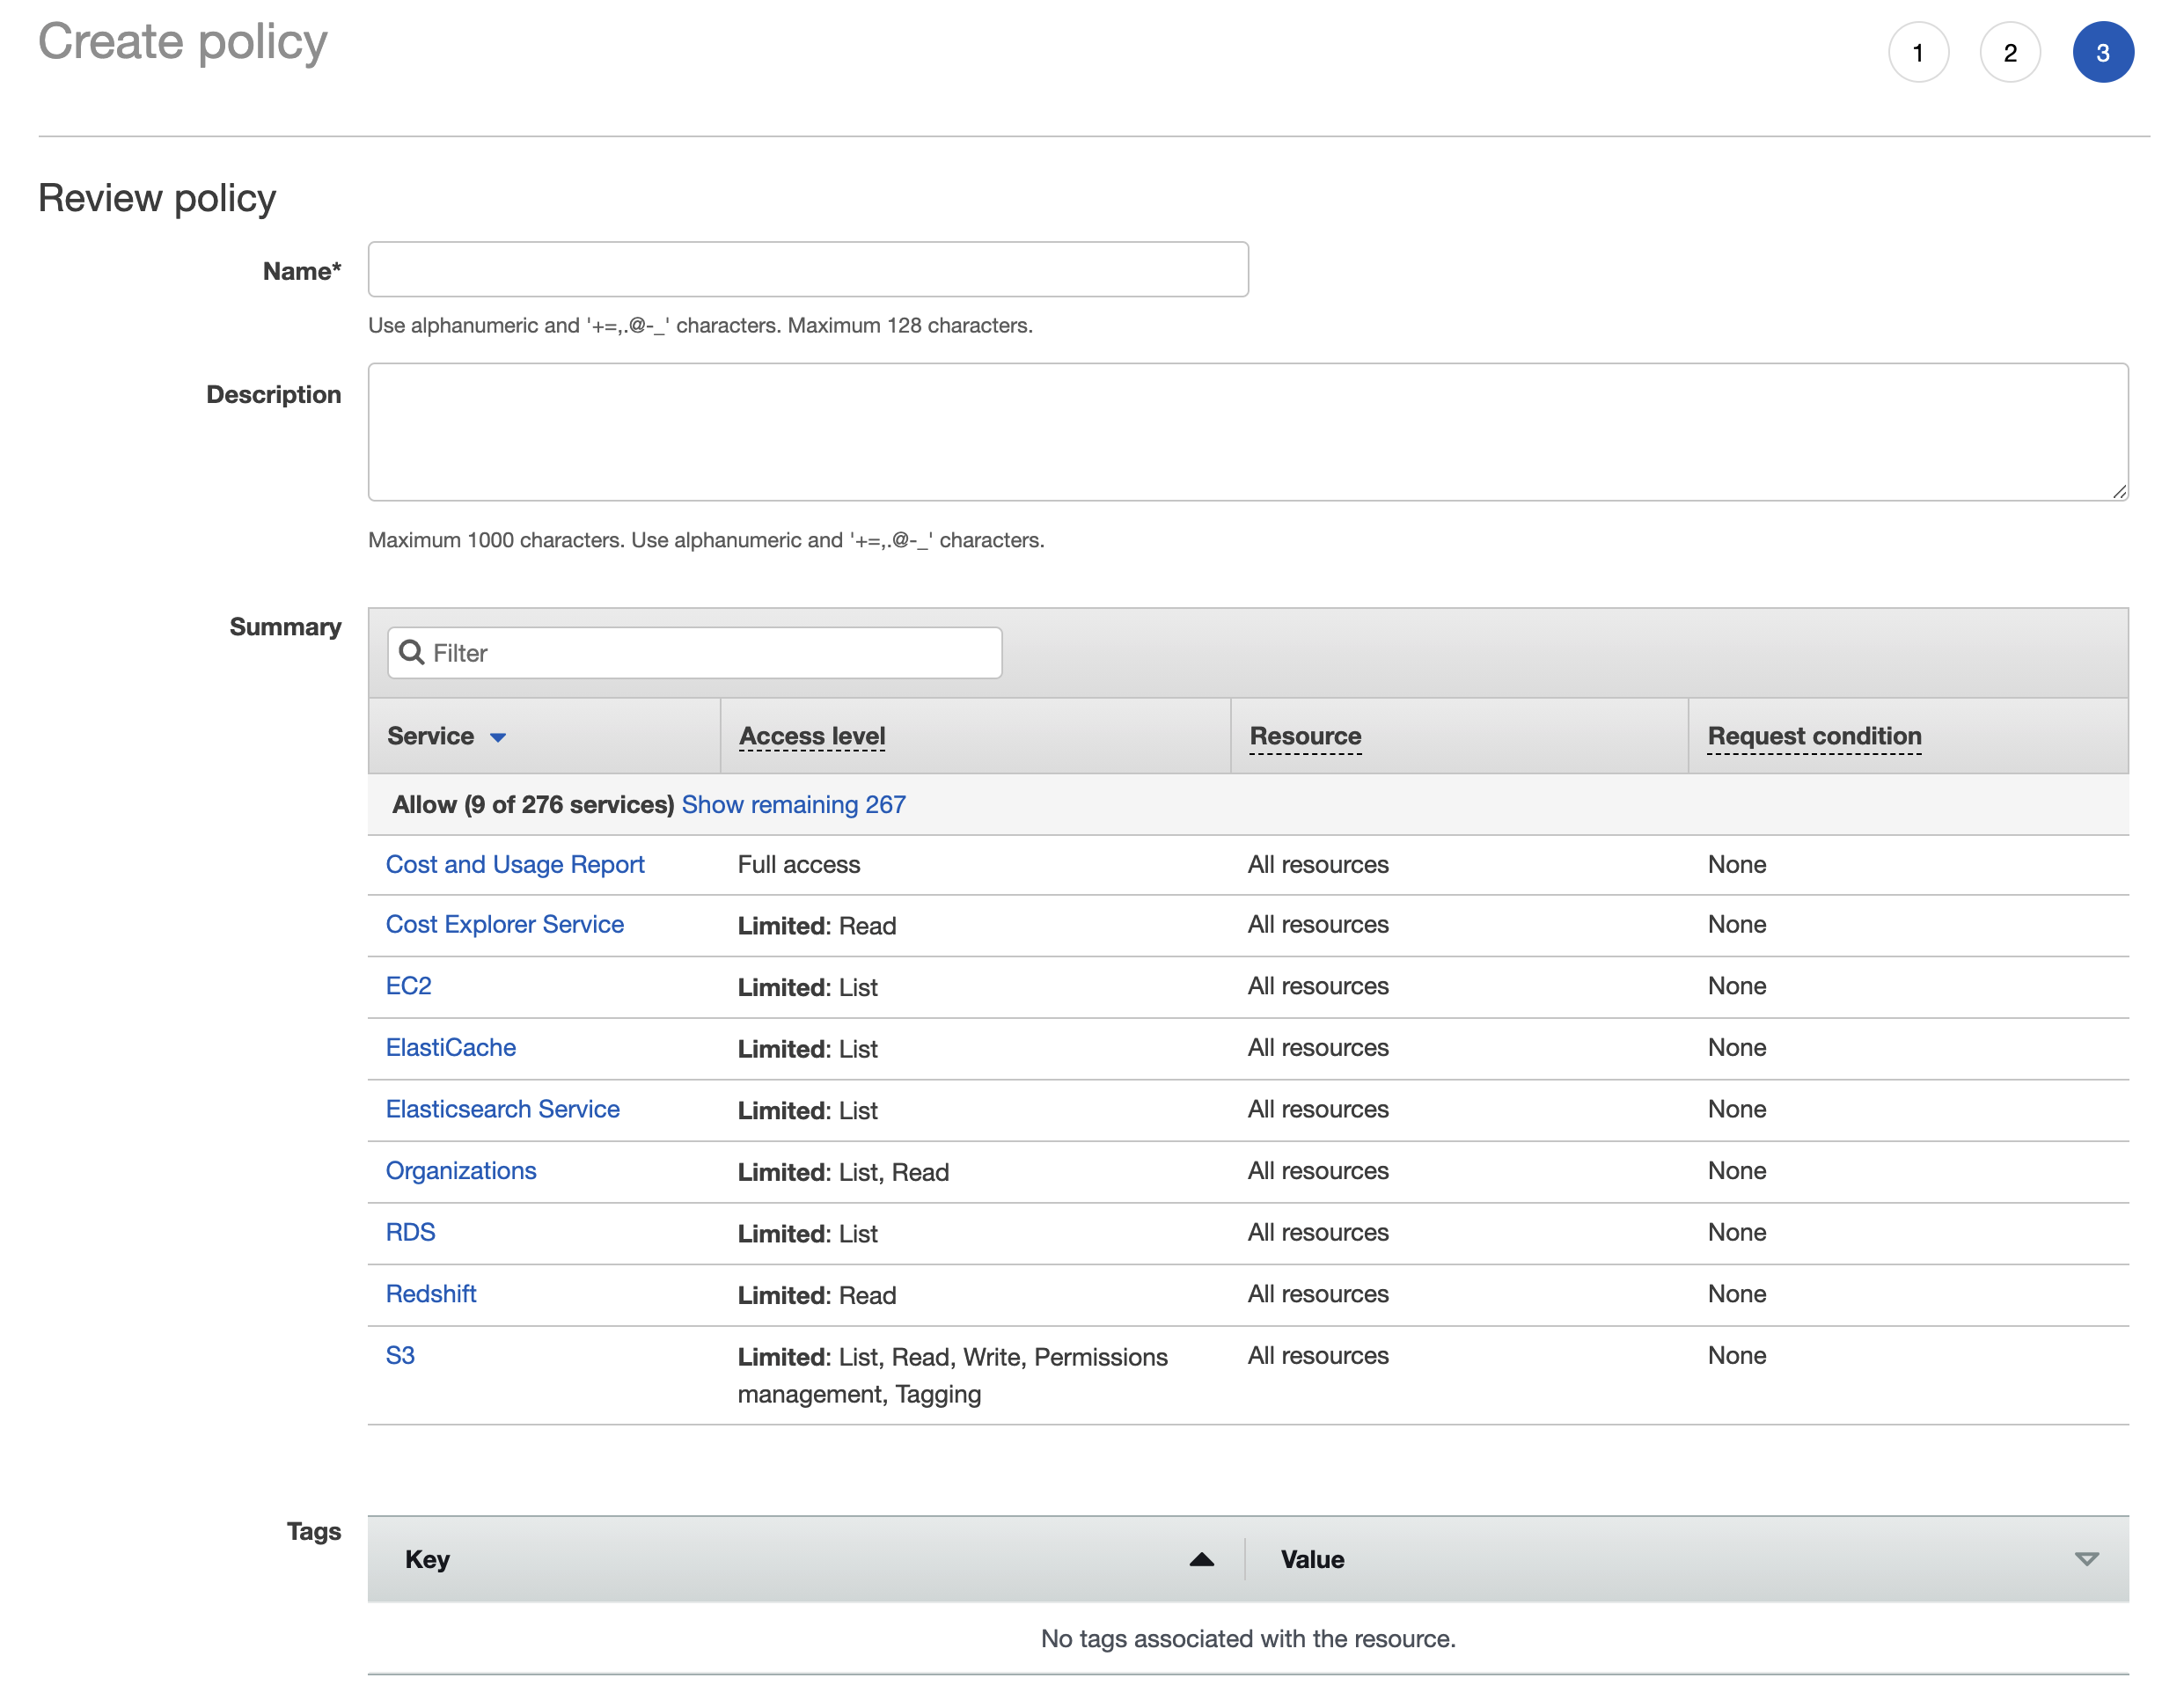Open Cost and Usage Report service link
This screenshot has height=1700, width=2184.
click(514, 864)
